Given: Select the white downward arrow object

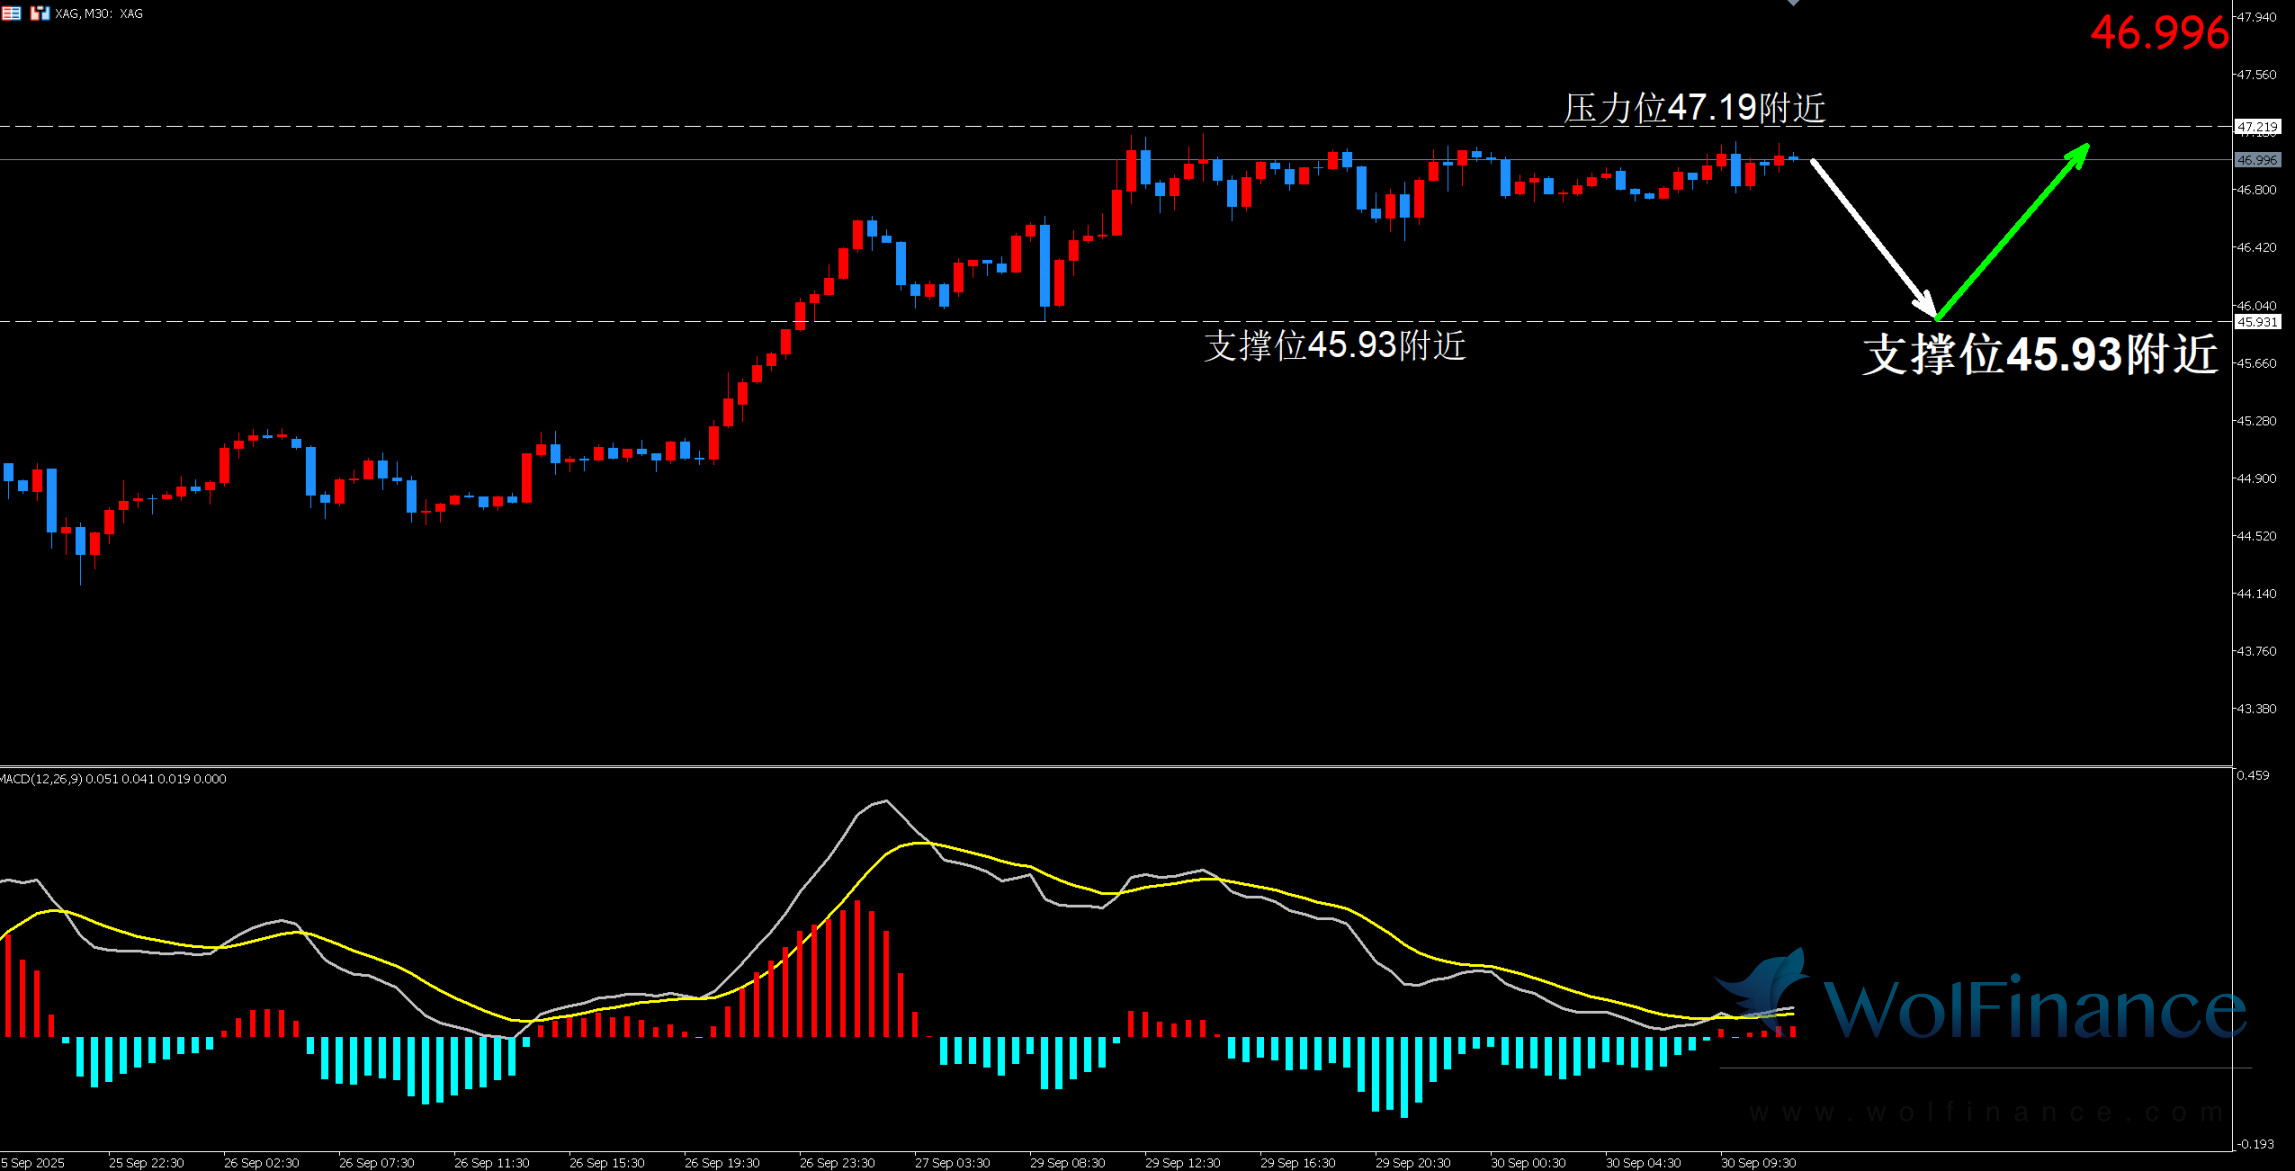Looking at the screenshot, I should (x=1872, y=237).
